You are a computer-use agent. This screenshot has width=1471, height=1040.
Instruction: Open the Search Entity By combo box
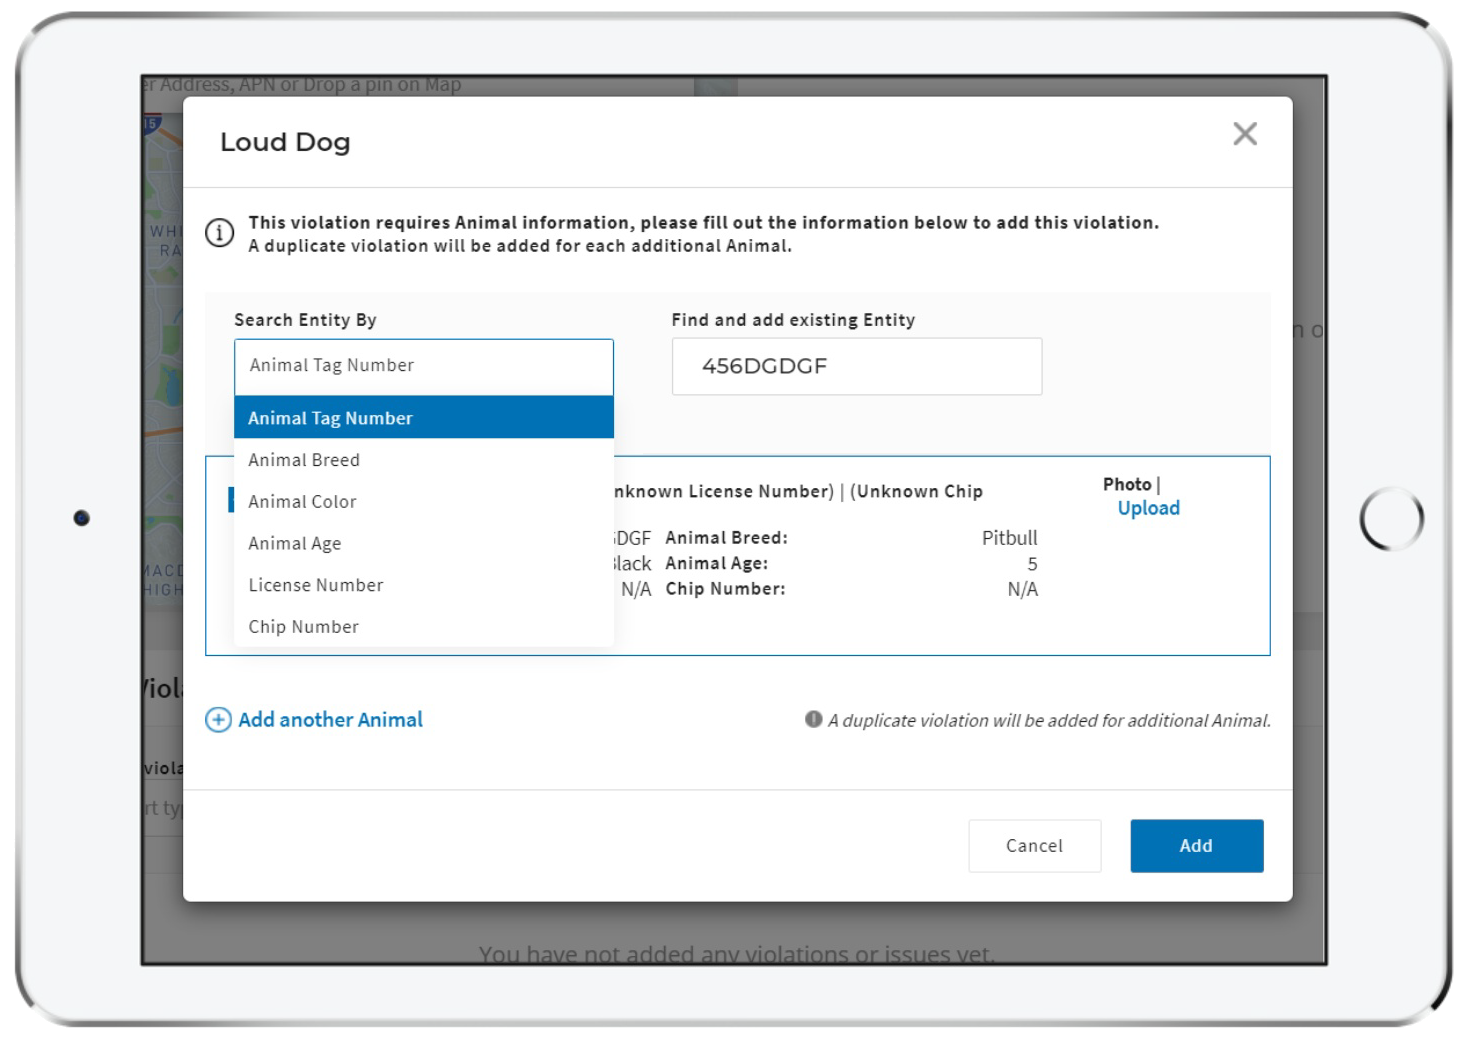(423, 366)
